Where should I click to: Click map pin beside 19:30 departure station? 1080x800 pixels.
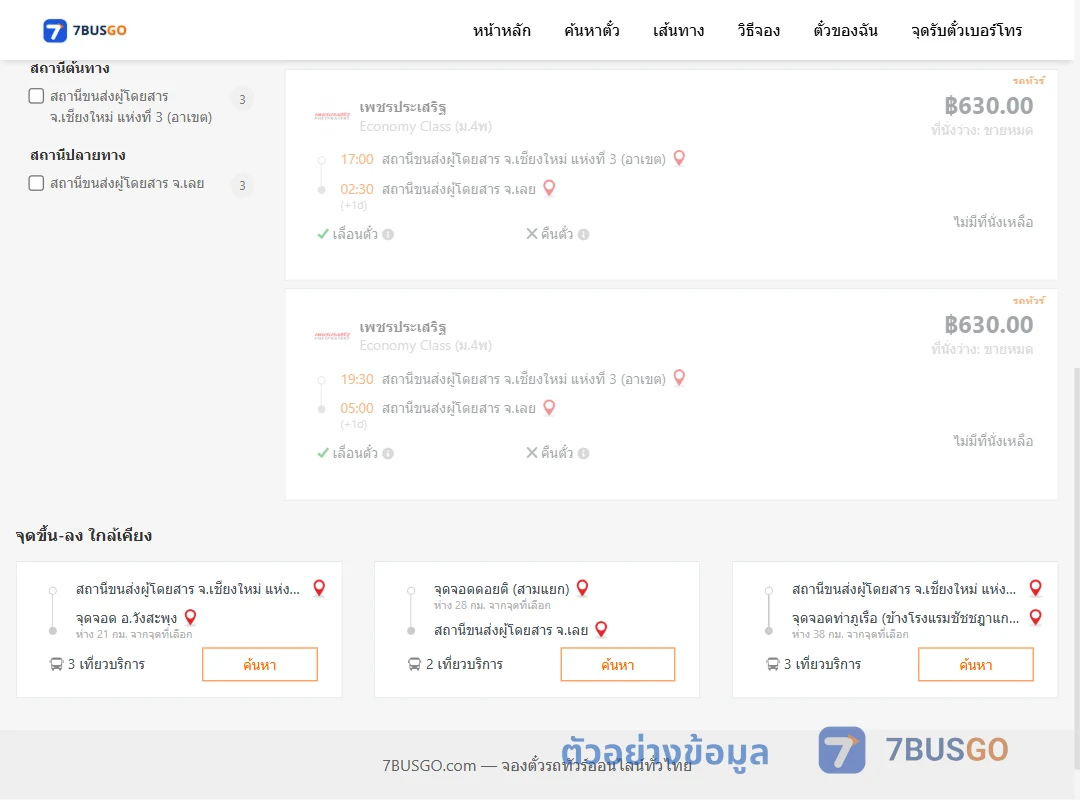[679, 378]
